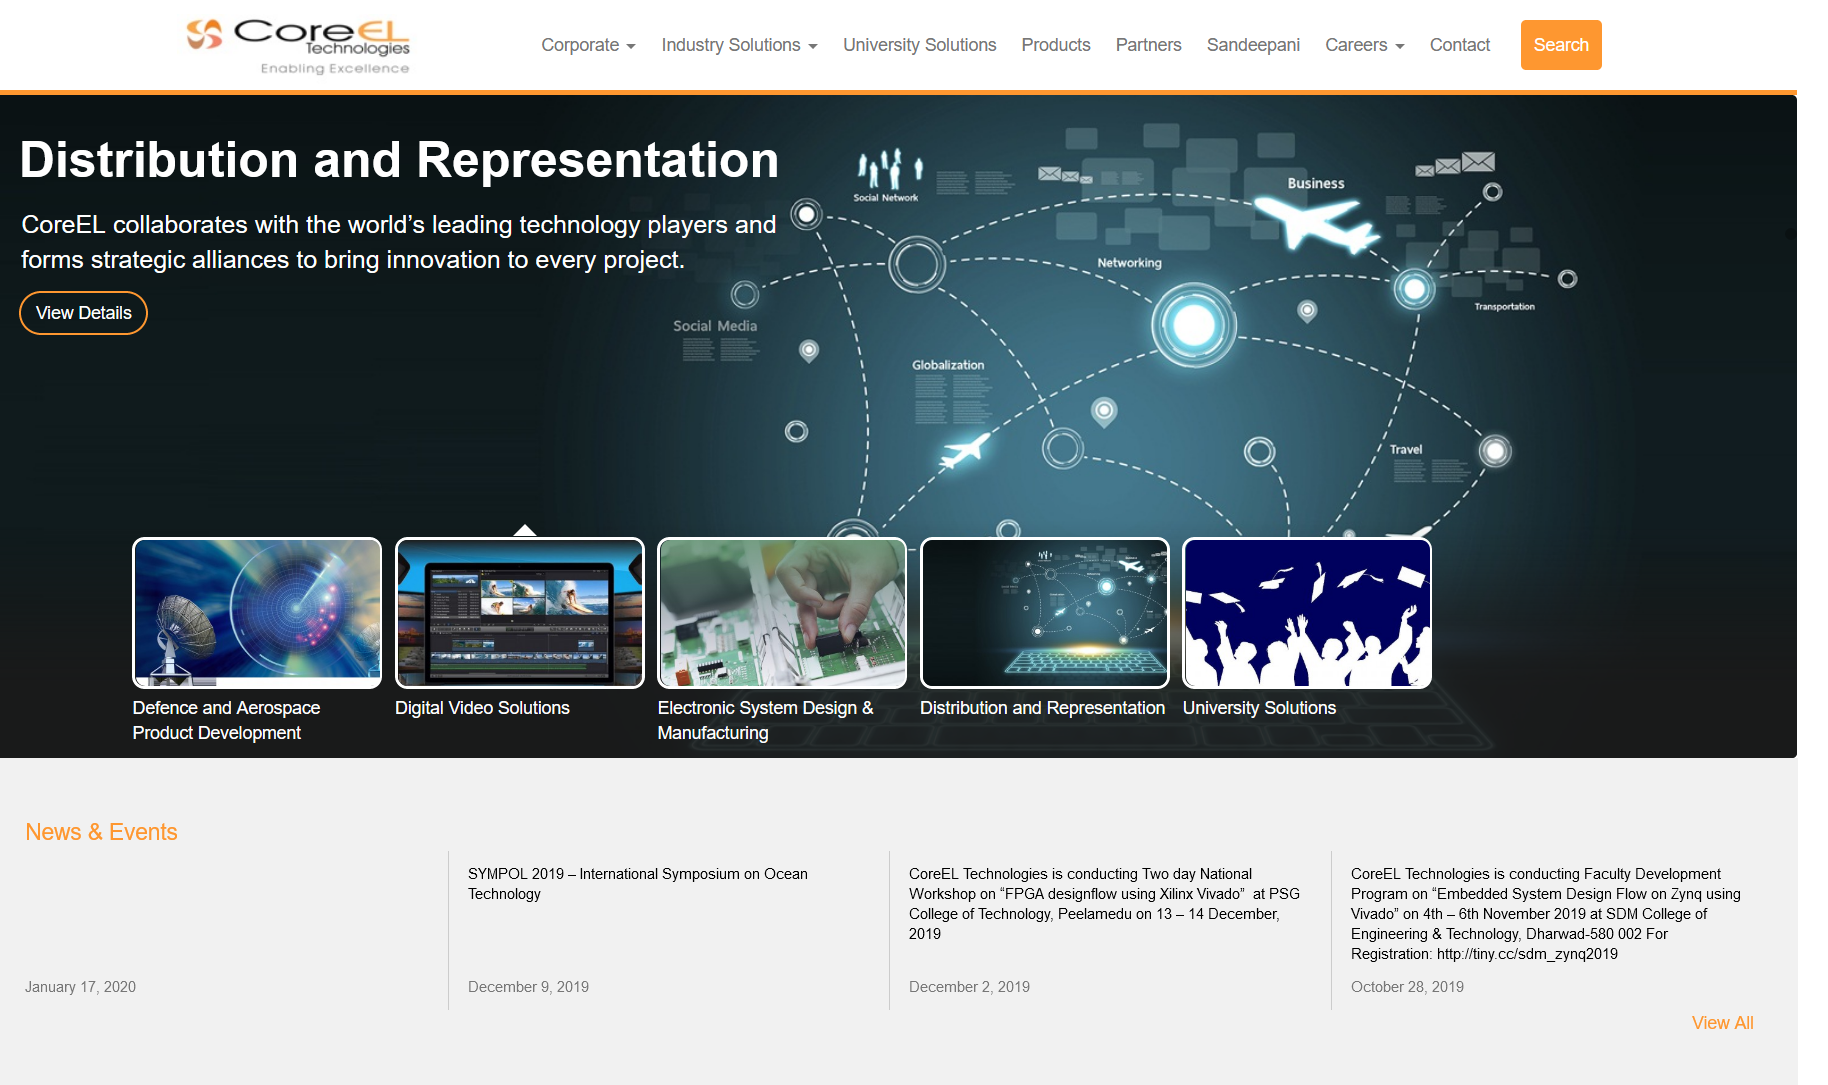Go to University Solutions in navbar
This screenshot has width=1828, height=1085.
coord(919,45)
